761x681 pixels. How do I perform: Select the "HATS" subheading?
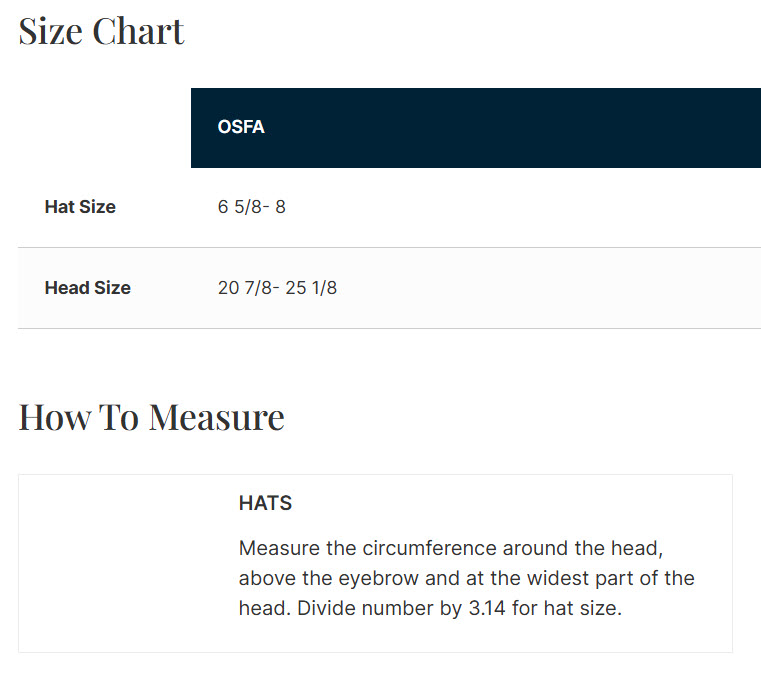click(x=265, y=503)
